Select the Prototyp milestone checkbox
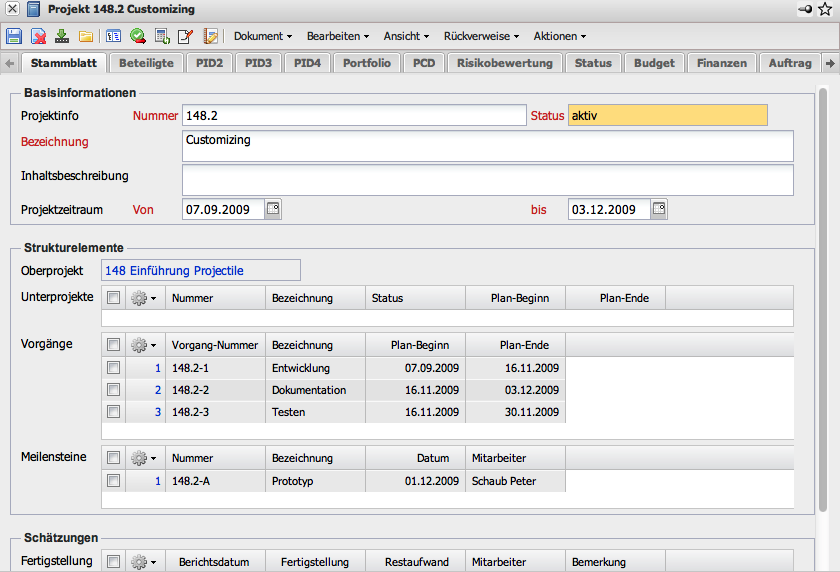This screenshot has height=572, width=840. tap(113, 481)
